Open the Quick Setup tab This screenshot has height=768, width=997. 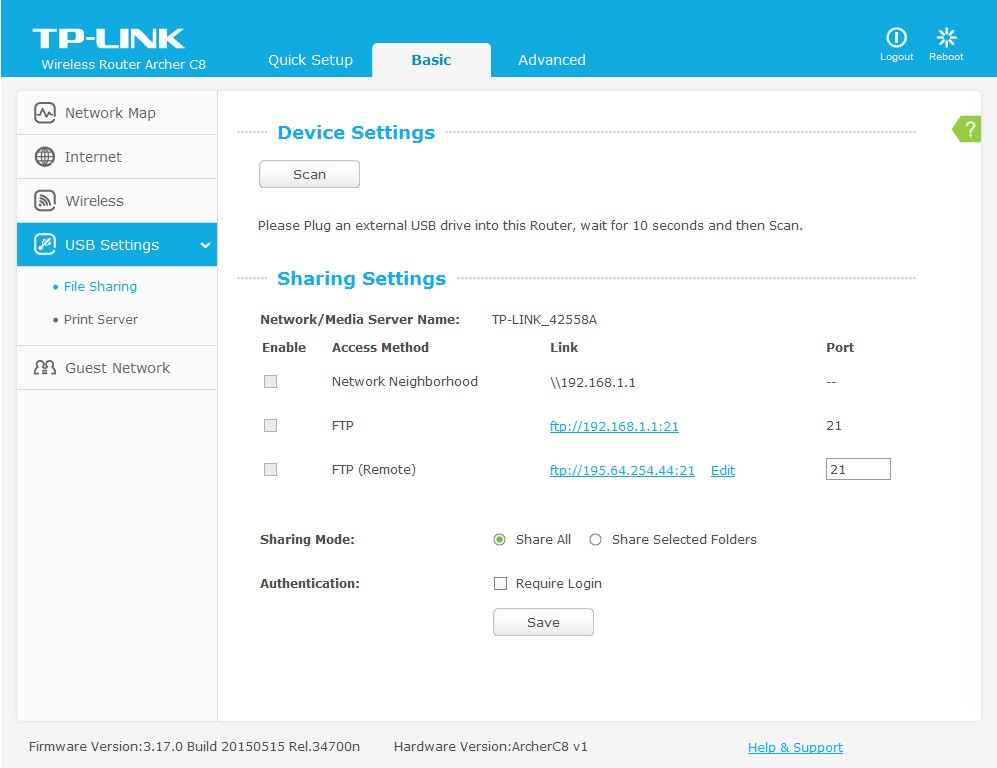tap(310, 60)
